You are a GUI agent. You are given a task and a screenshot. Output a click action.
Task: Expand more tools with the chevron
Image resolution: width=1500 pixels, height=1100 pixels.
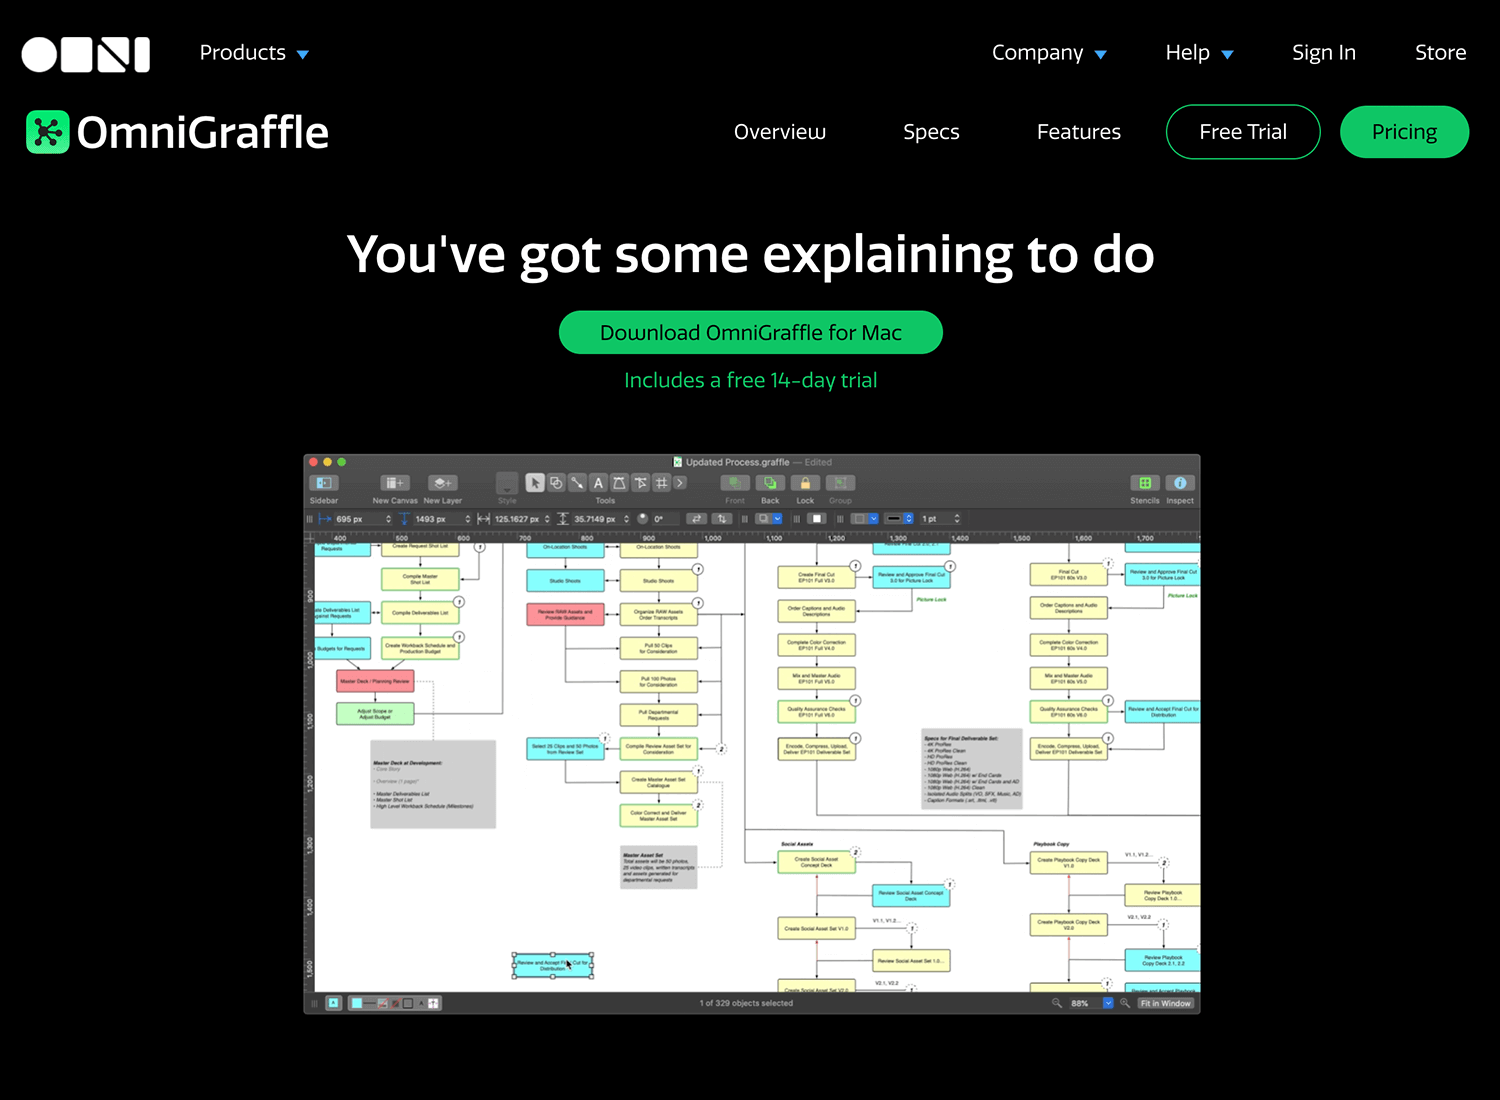pos(680,483)
